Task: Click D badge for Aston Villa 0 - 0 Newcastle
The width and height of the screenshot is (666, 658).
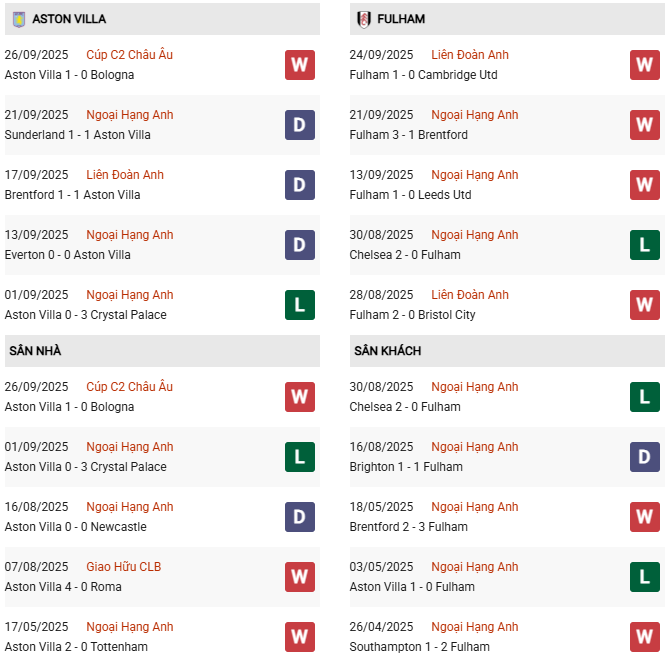Action: pos(299,517)
